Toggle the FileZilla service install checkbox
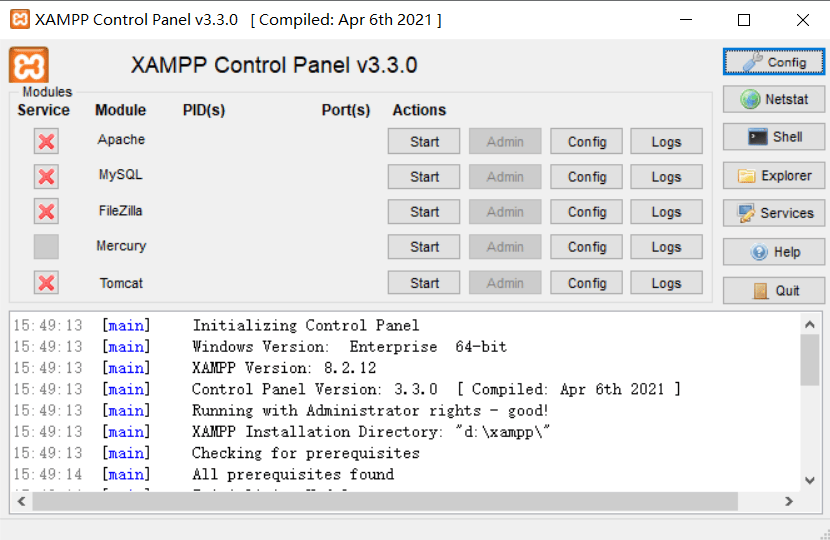The image size is (830, 540). pos(46,212)
